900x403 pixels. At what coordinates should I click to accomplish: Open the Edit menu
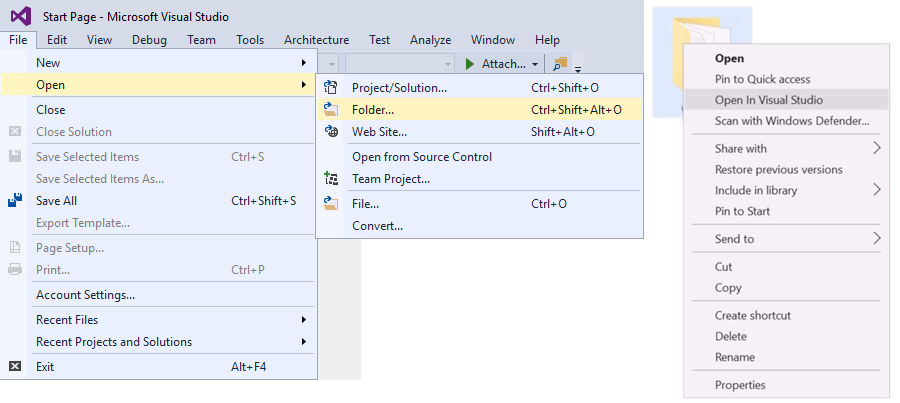57,40
